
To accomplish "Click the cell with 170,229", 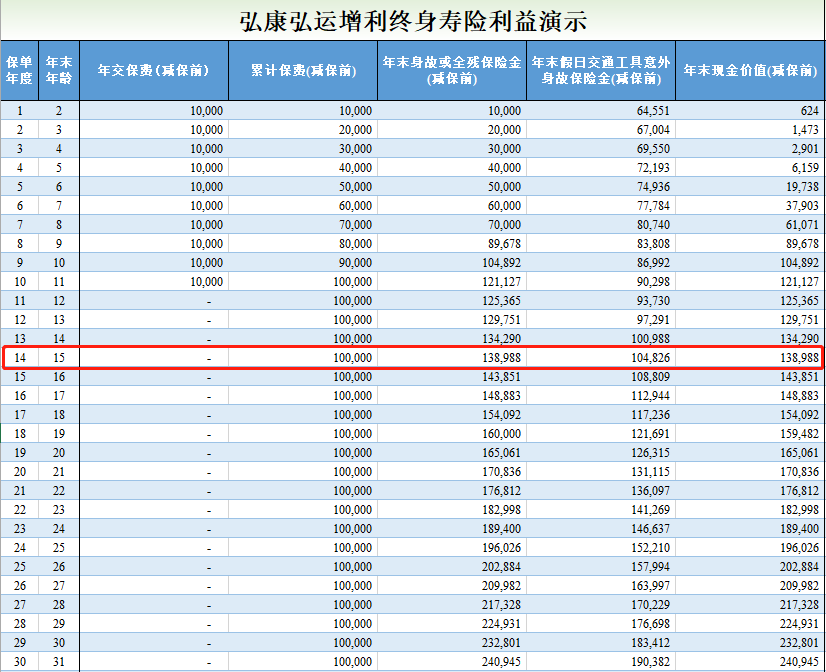I will point(601,604).
